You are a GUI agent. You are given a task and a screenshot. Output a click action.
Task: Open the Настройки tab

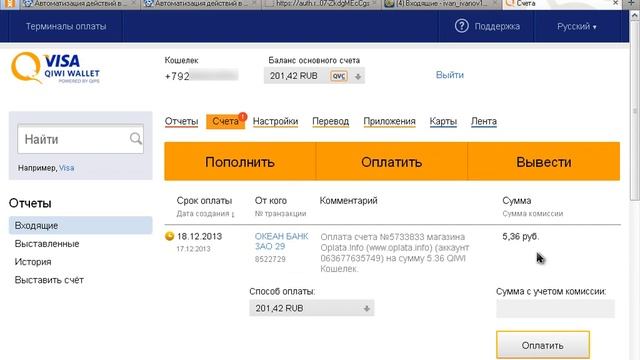[x=276, y=121]
